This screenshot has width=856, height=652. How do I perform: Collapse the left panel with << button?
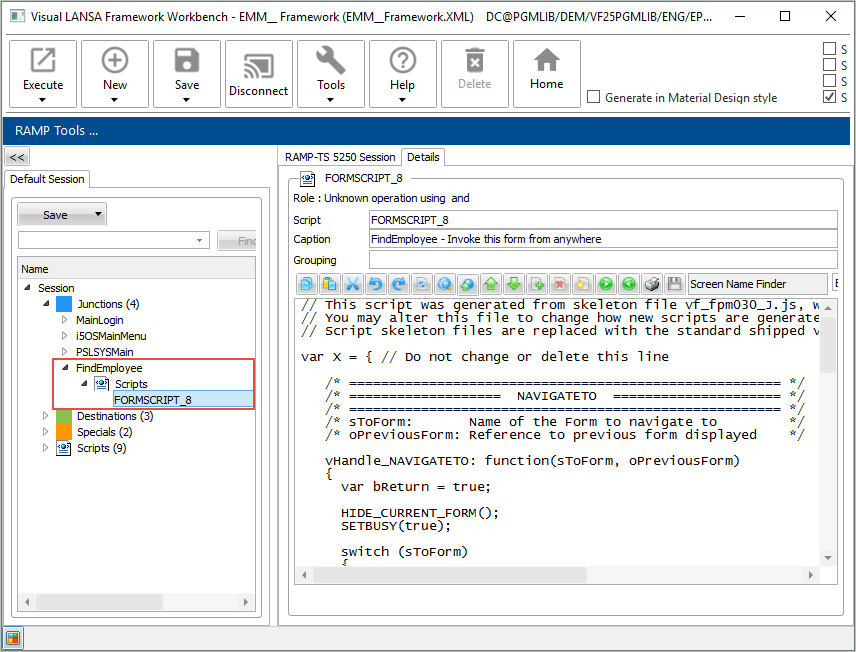click(x=17, y=157)
